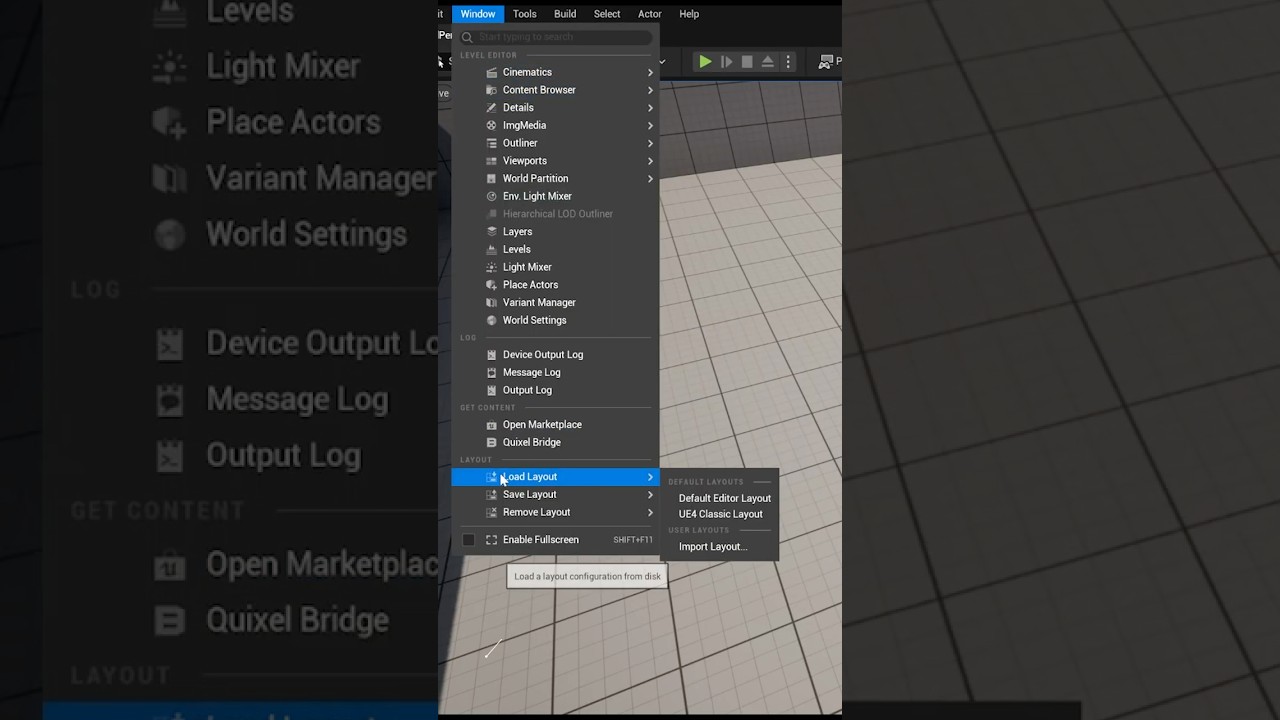The height and width of the screenshot is (720, 1280).
Task: Click the World Settings globe icon
Action: (491, 320)
